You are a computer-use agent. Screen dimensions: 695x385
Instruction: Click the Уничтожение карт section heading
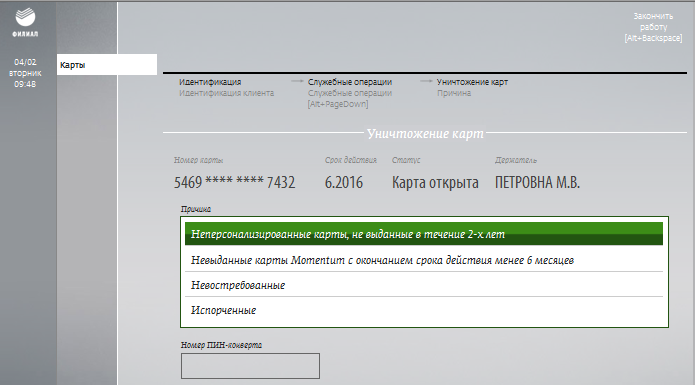point(425,133)
